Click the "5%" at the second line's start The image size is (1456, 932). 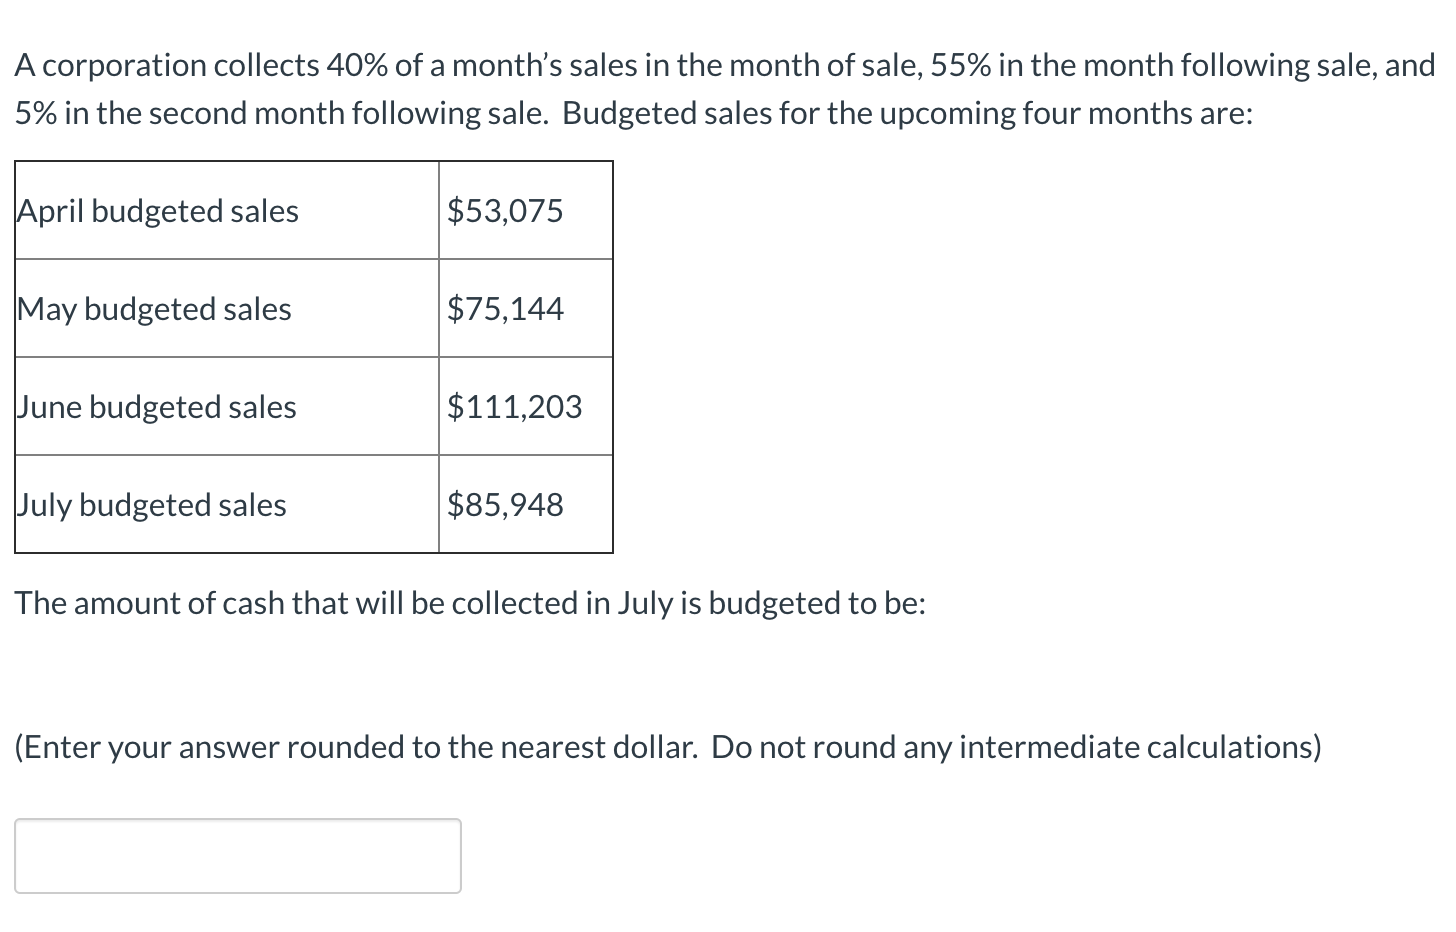point(36,114)
